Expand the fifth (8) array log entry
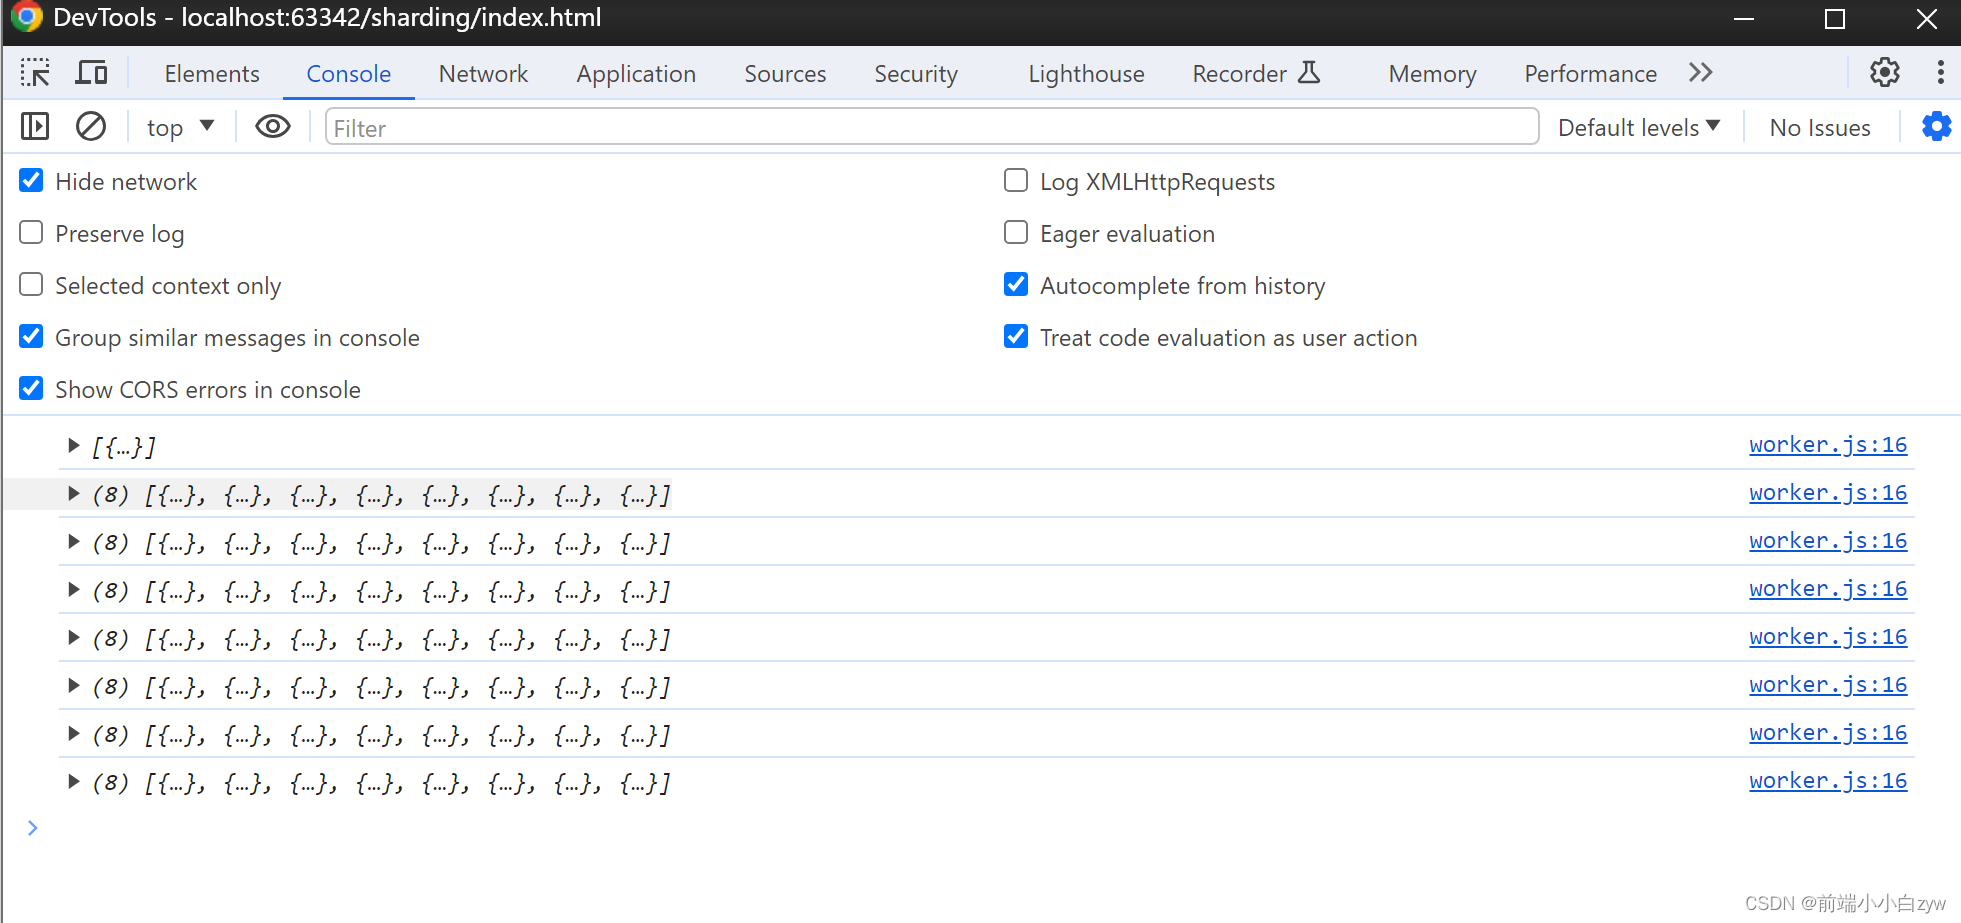This screenshot has width=1961, height=923. click(73, 685)
